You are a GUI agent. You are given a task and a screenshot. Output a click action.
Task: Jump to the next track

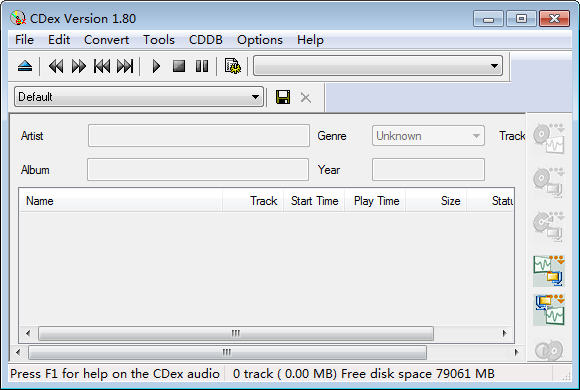click(x=125, y=66)
